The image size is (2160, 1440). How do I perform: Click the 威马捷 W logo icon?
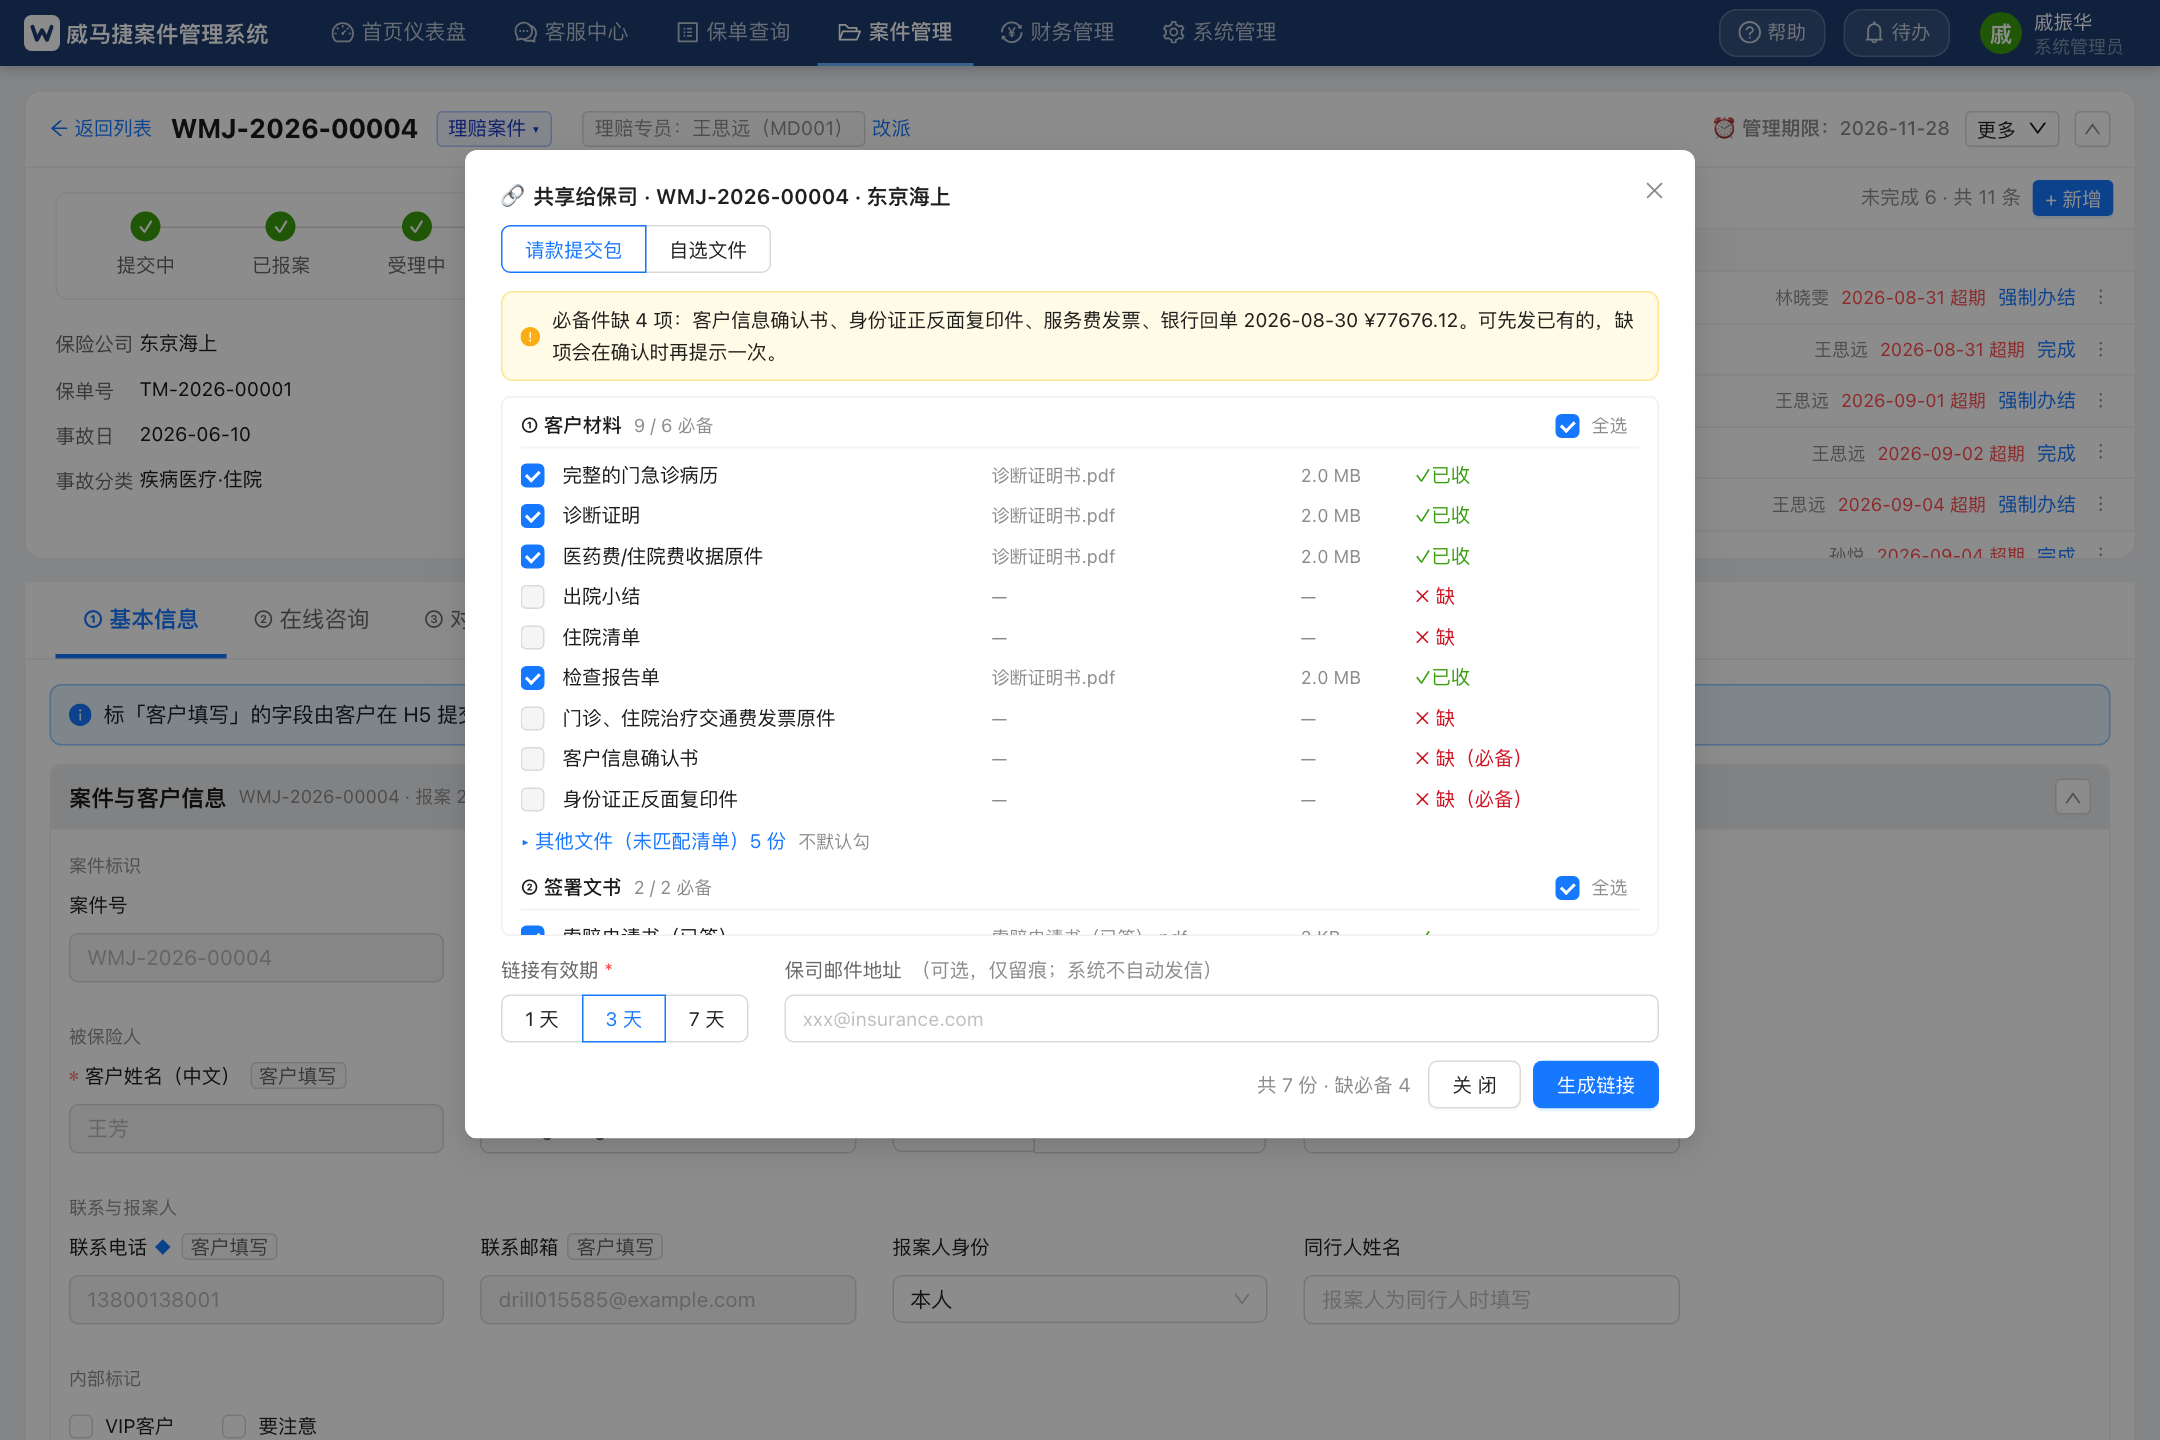pyautogui.click(x=42, y=33)
